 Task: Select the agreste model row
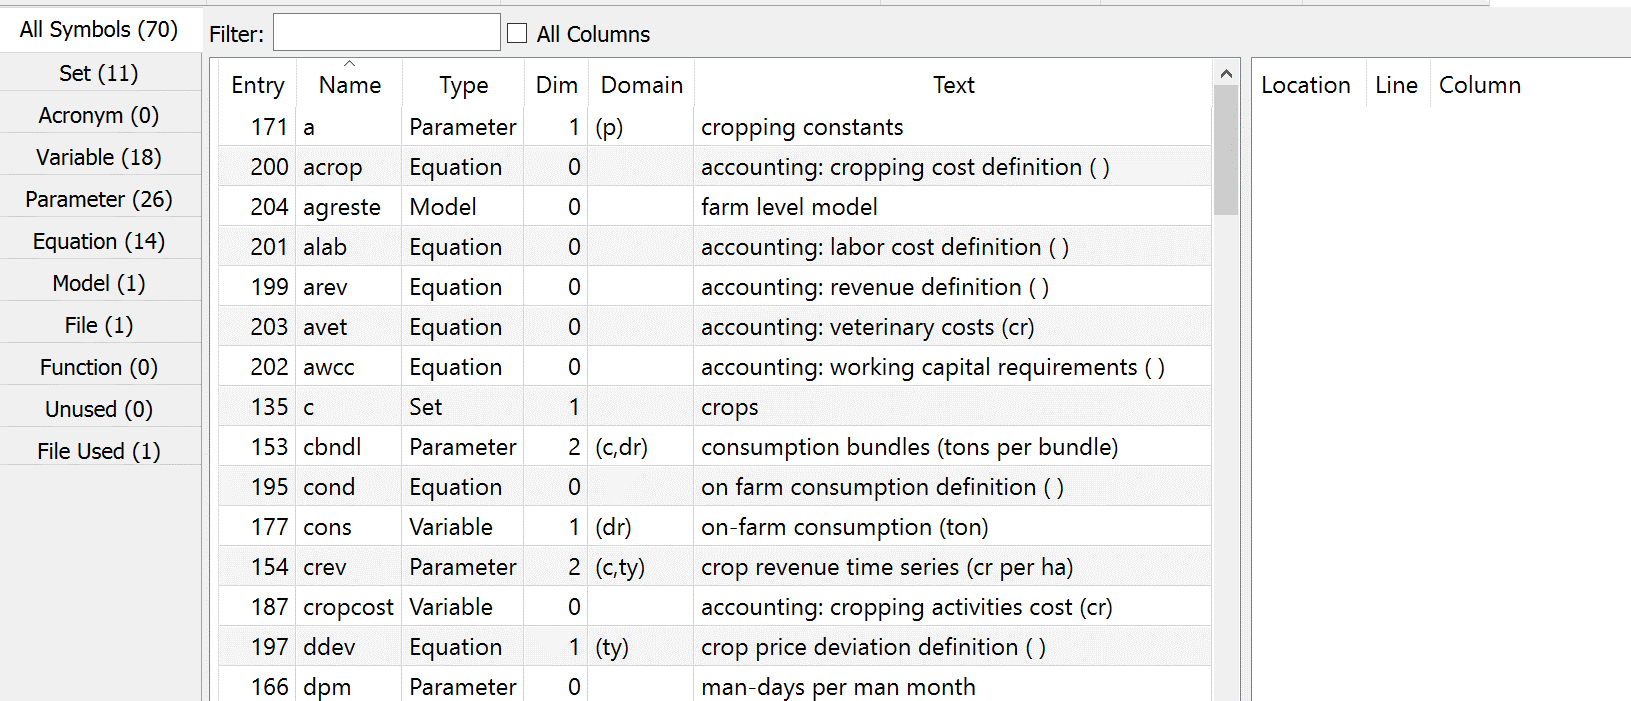342,207
